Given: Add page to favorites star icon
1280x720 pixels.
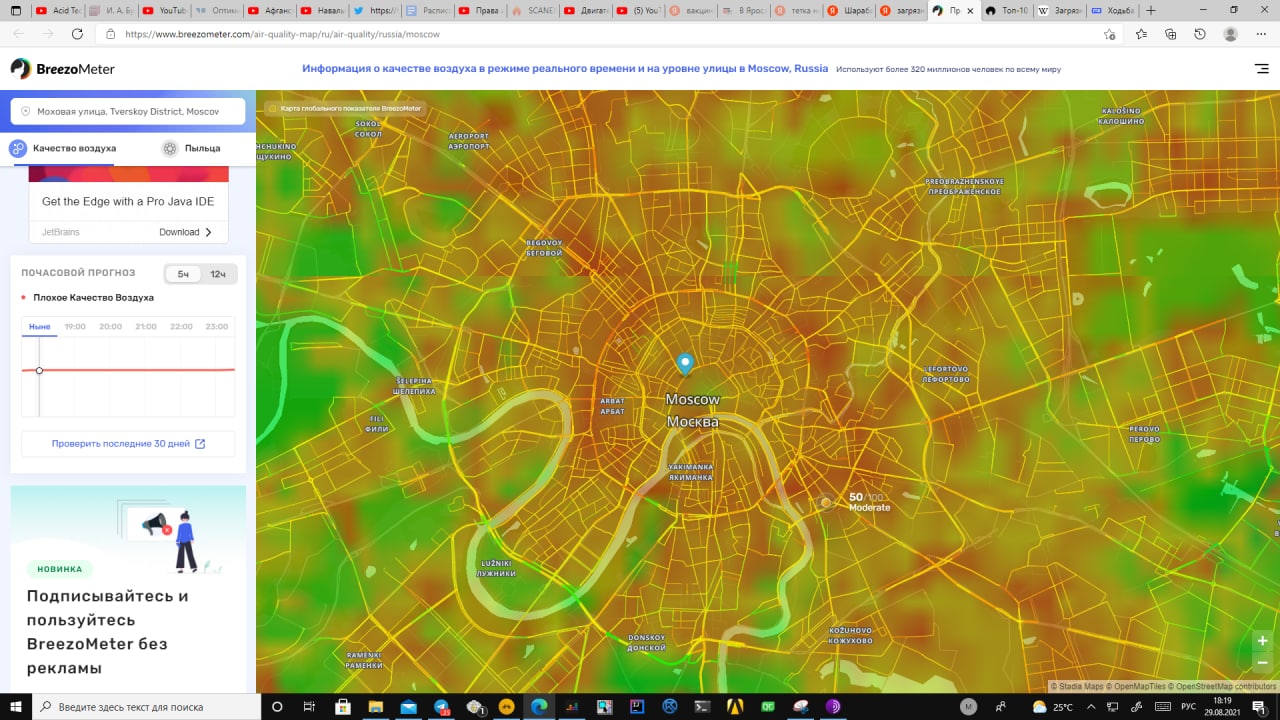Looking at the screenshot, I should (x=1110, y=34).
